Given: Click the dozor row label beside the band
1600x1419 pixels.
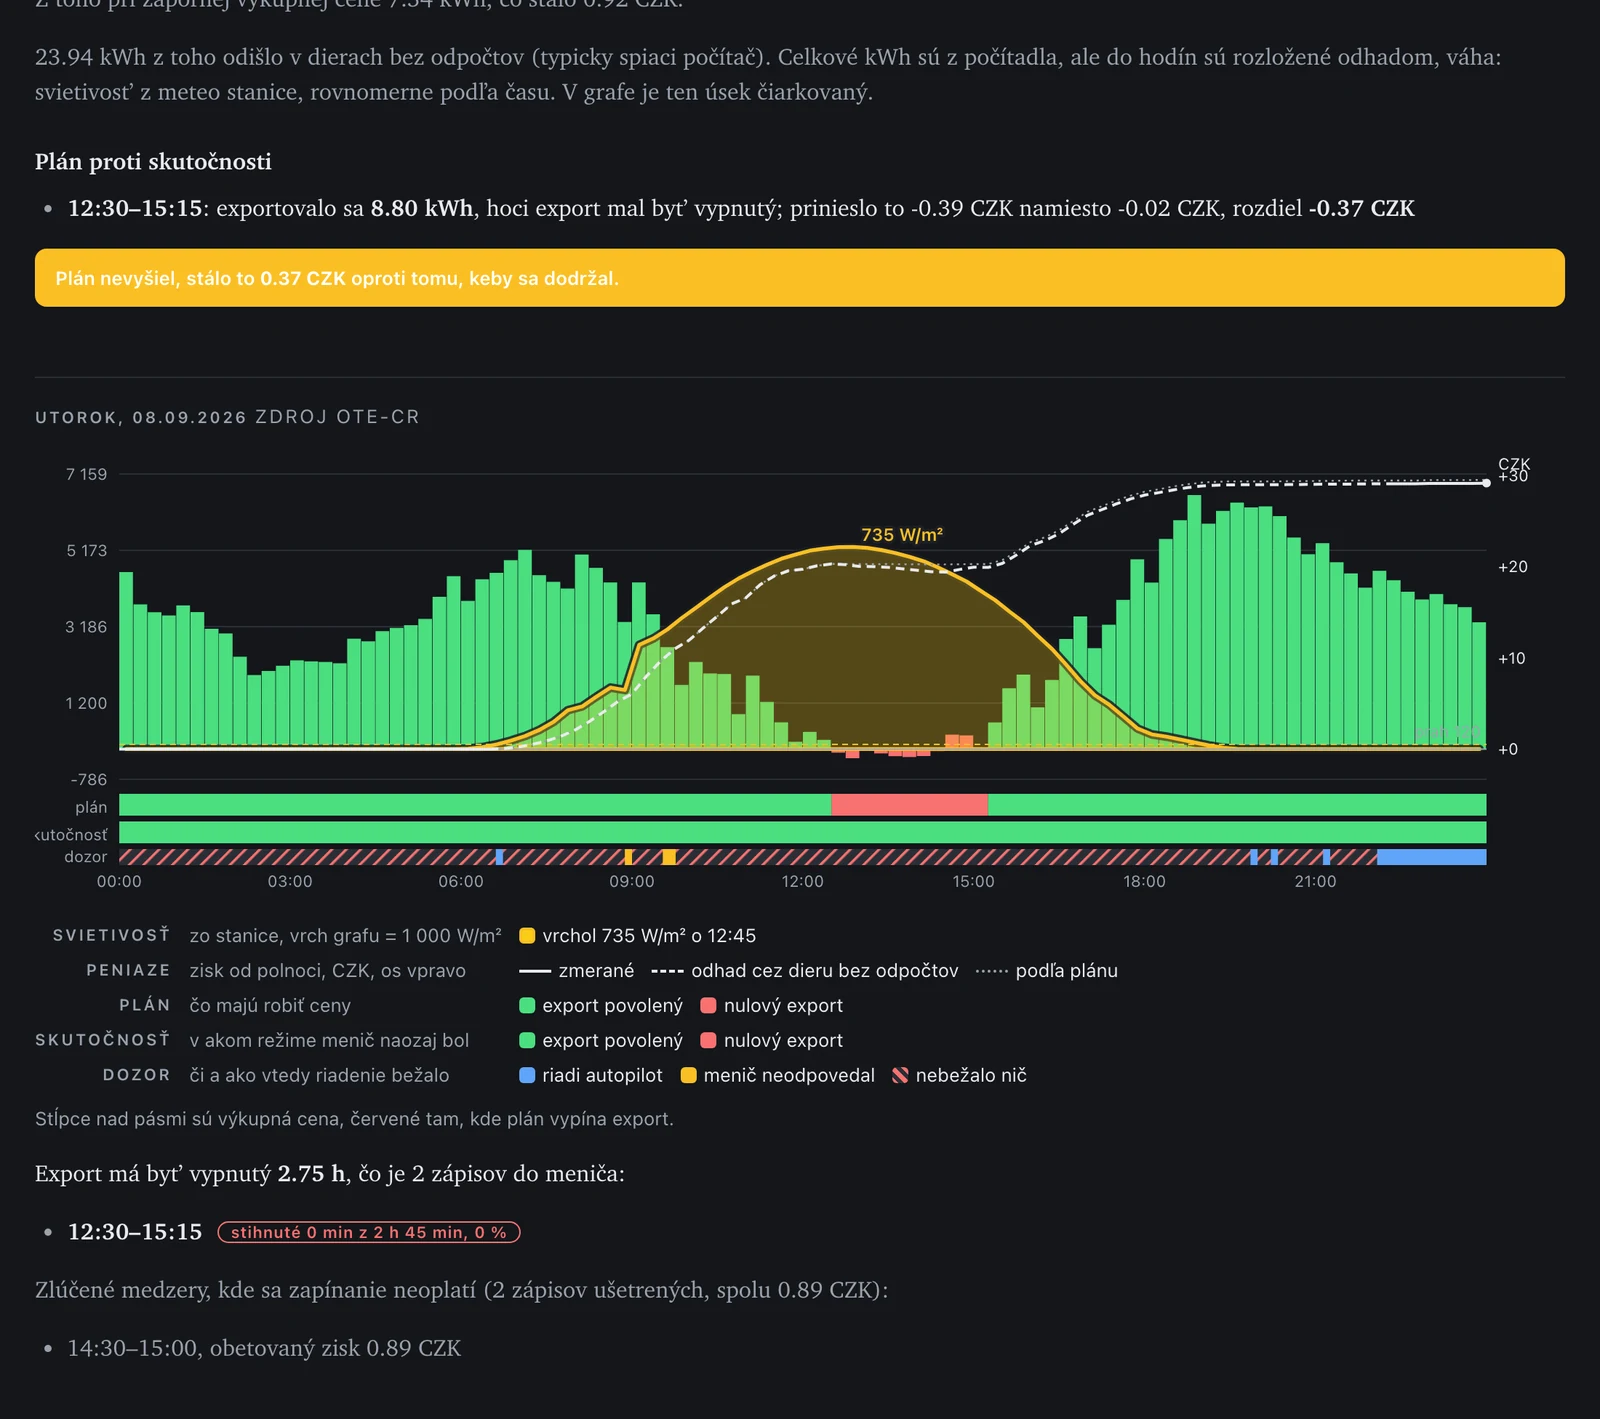Looking at the screenshot, I should point(86,857).
